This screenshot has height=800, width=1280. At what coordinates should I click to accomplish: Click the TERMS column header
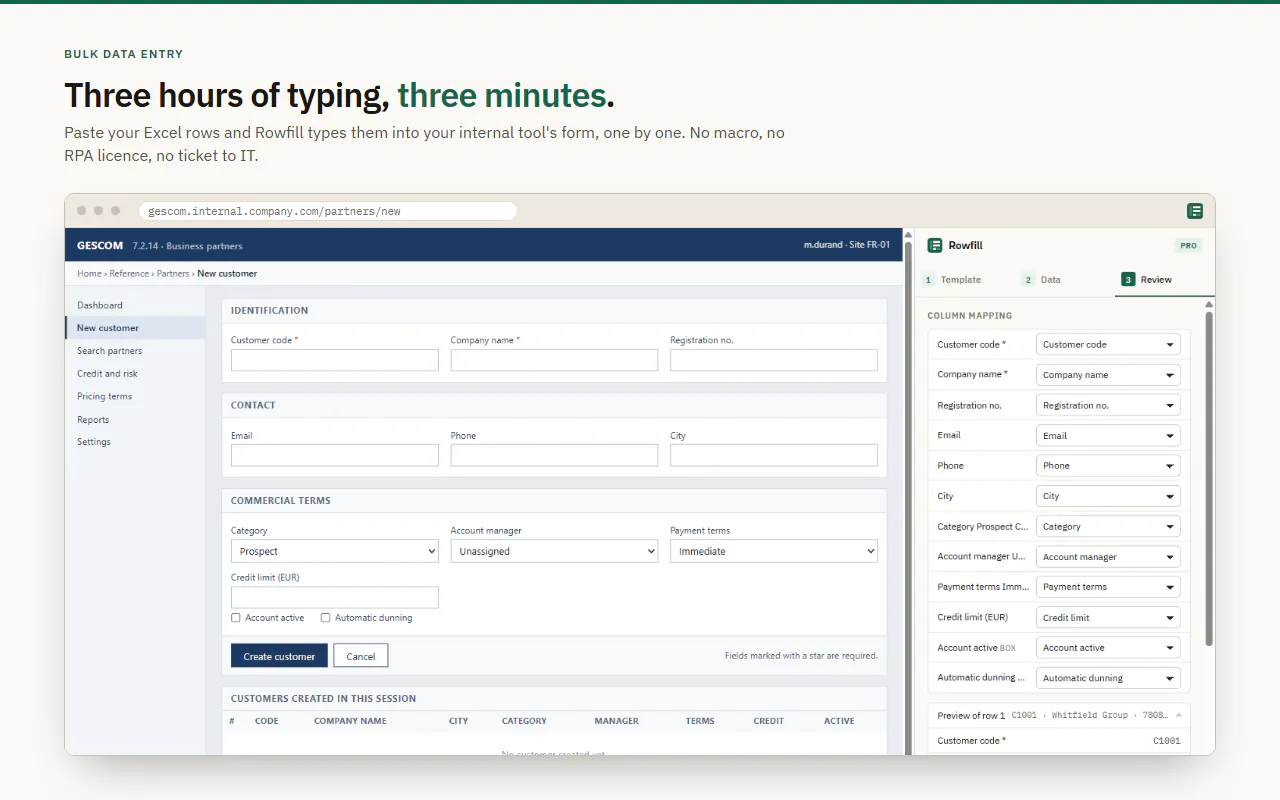point(700,721)
